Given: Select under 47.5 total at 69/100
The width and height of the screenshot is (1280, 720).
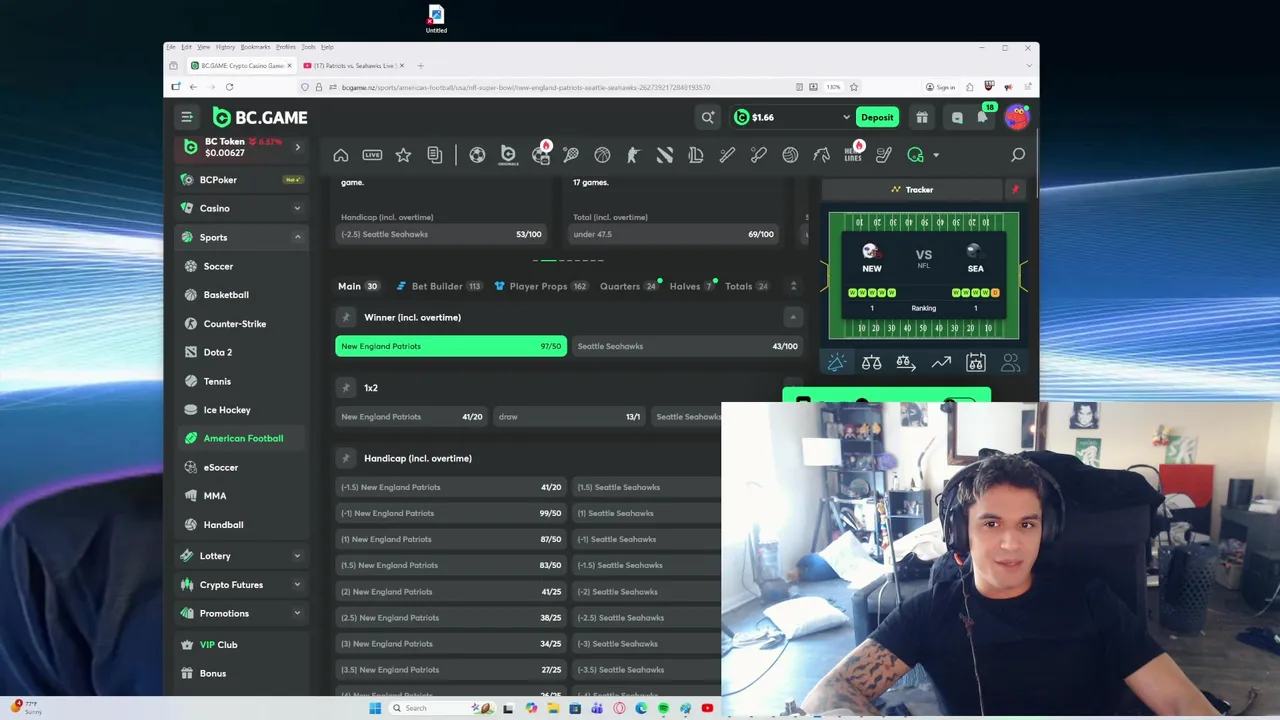Looking at the screenshot, I should click(674, 234).
